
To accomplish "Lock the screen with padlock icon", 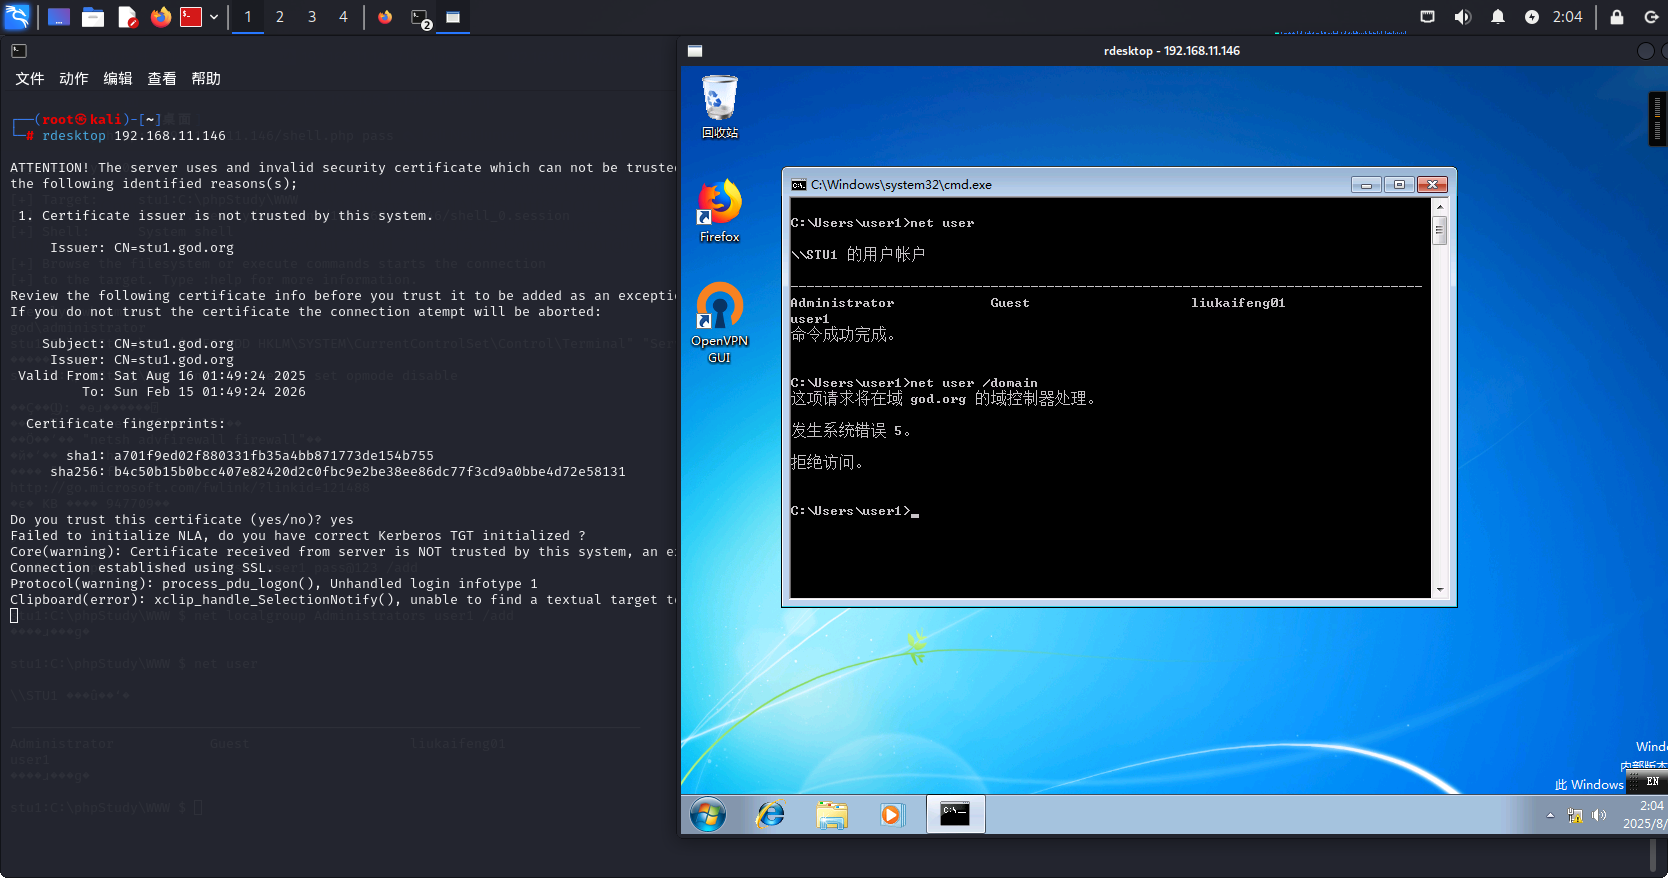I will point(1616,17).
